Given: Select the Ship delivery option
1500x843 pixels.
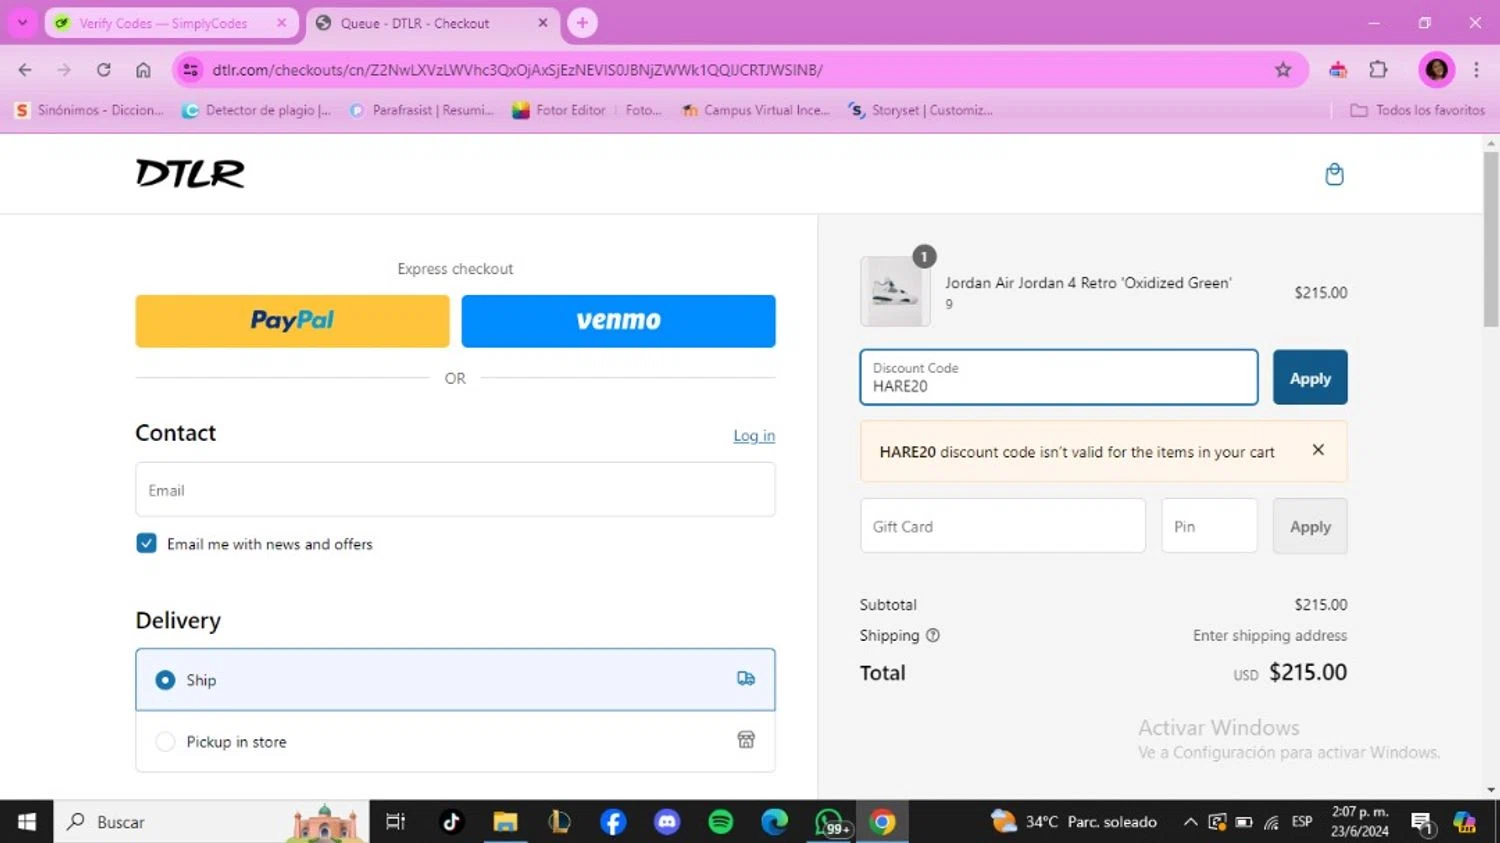Looking at the screenshot, I should pyautogui.click(x=455, y=680).
